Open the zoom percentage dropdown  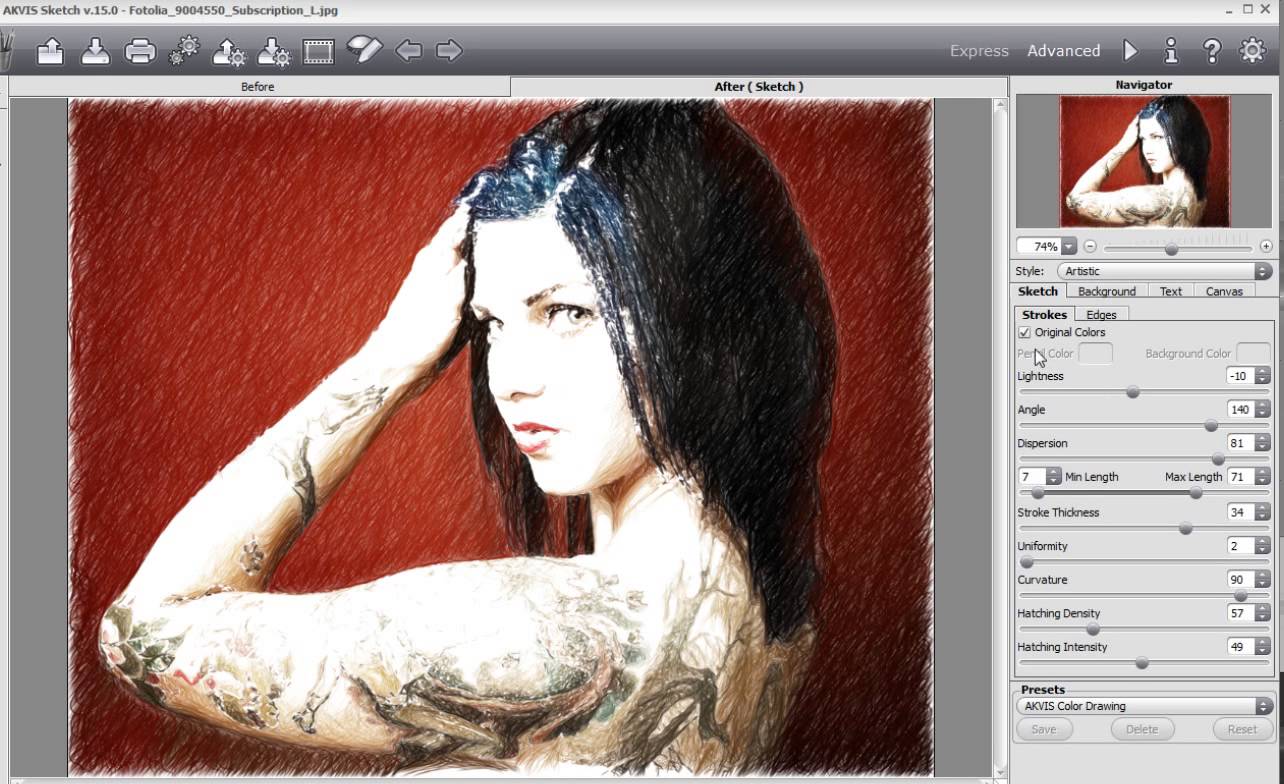[1068, 245]
